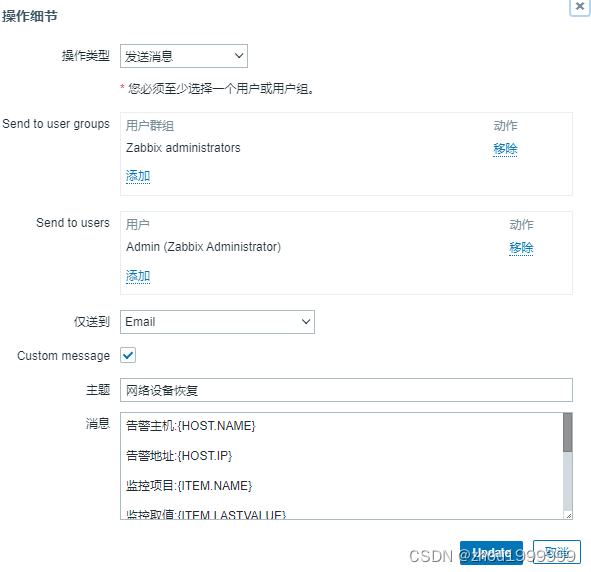The width and height of the screenshot is (591, 572).
Task: Click the 'Send to user groups' label
Action: (56, 124)
